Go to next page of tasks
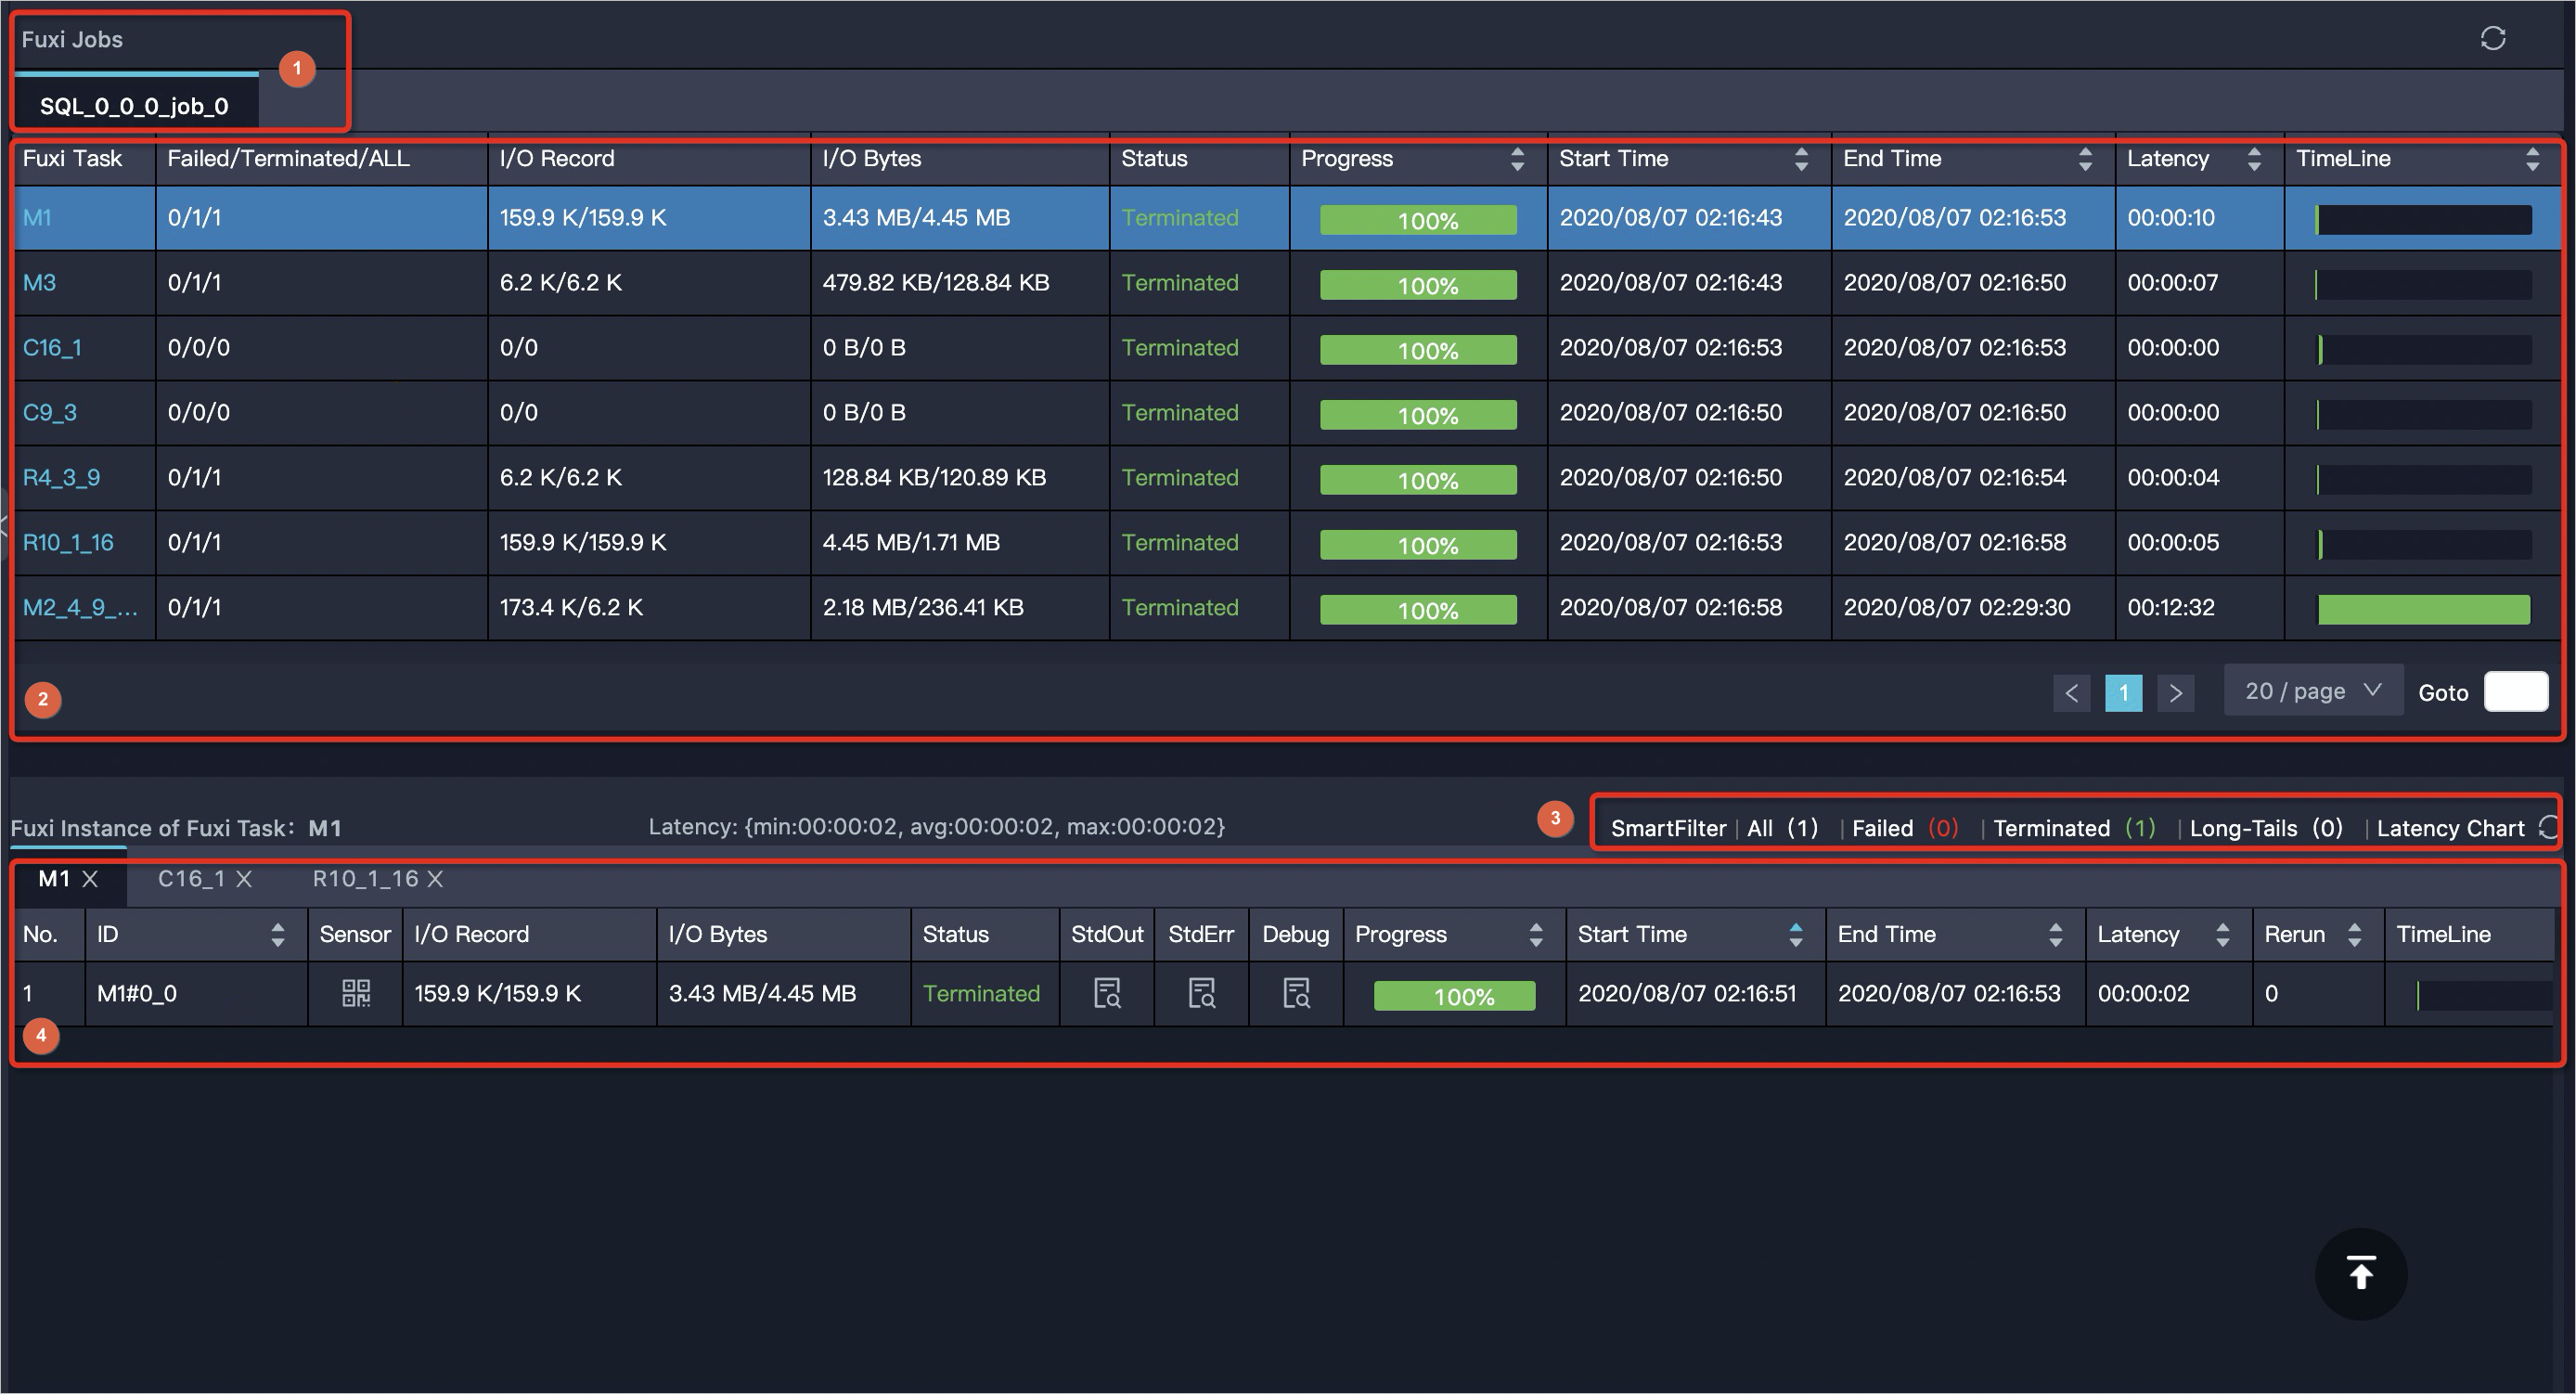 (2175, 692)
